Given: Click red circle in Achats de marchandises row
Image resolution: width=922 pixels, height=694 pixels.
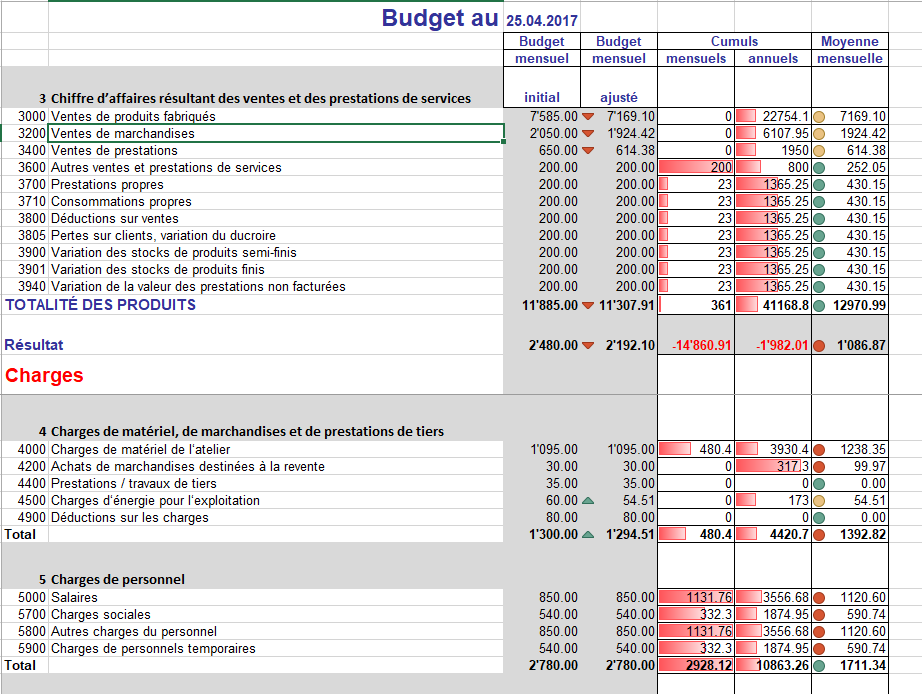Looking at the screenshot, I should click(x=819, y=467).
